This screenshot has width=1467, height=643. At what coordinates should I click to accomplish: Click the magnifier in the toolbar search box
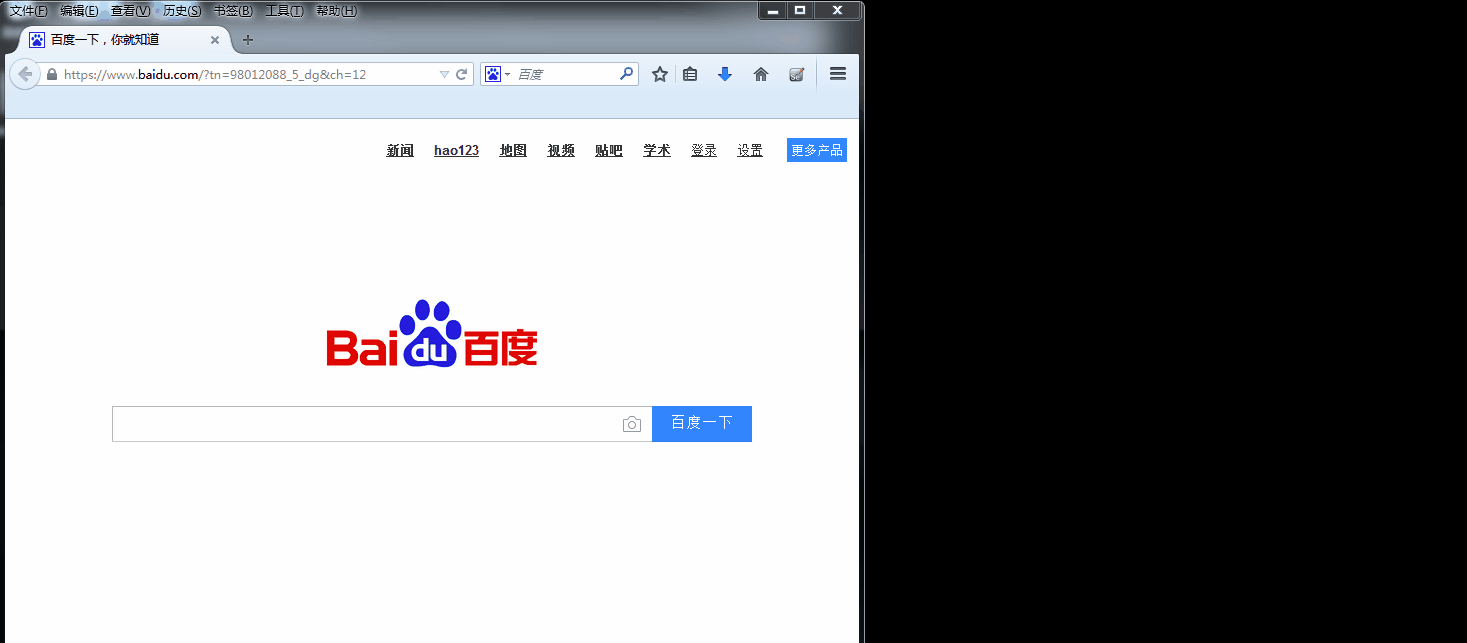coord(627,74)
